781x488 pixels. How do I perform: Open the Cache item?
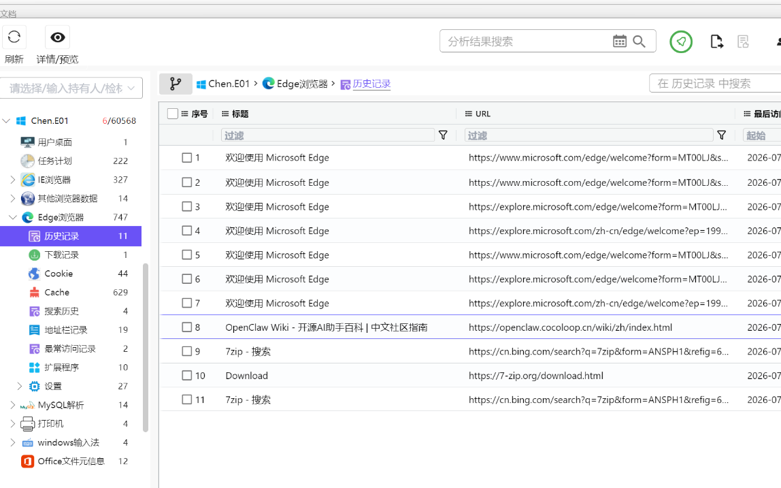pyautogui.click(x=56, y=292)
